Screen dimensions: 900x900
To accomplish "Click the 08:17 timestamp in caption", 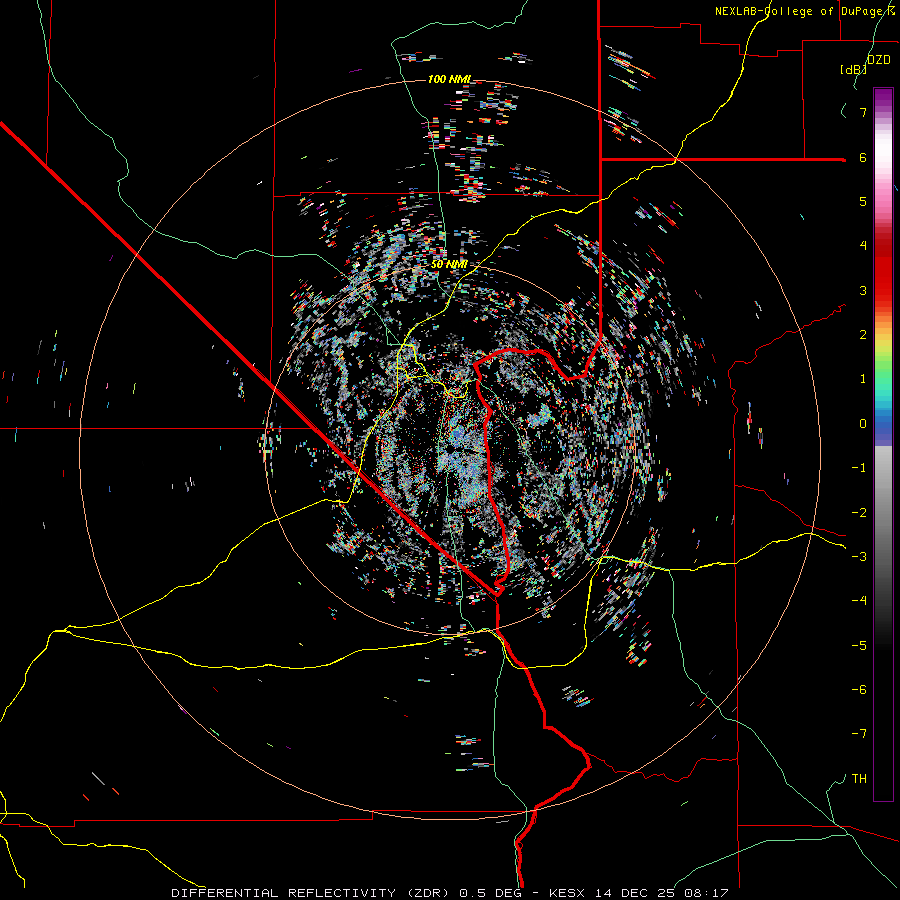I will coord(707,893).
